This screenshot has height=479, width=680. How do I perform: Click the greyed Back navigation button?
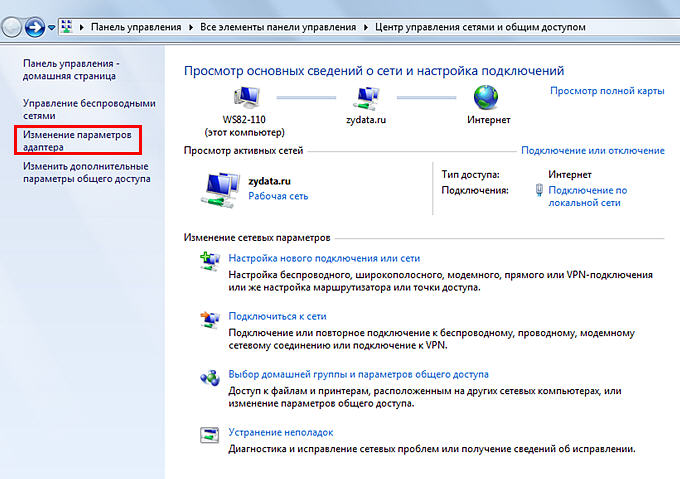coord(11,27)
